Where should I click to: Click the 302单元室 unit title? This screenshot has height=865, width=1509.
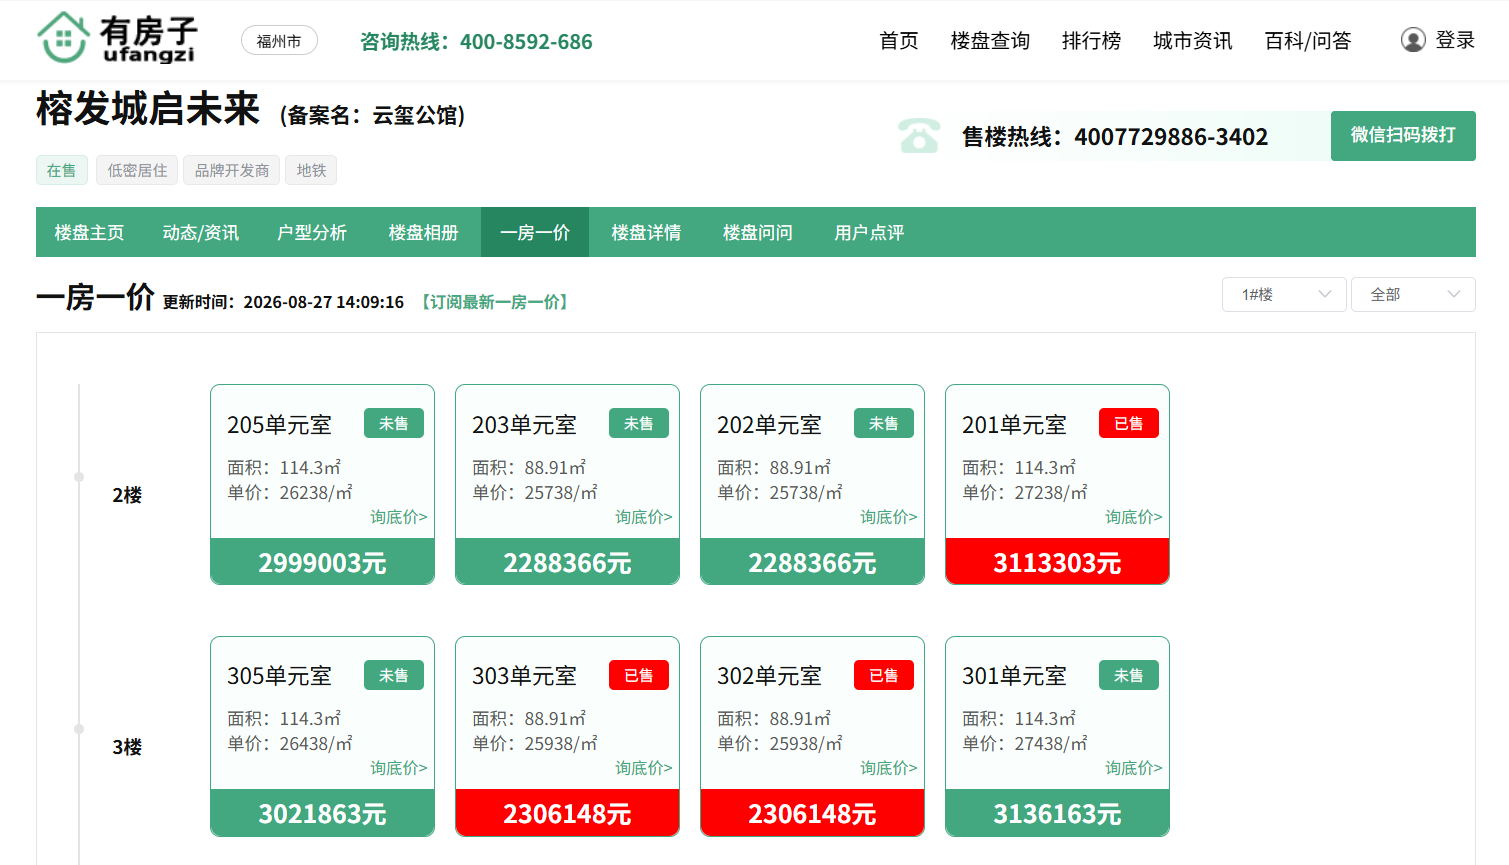tap(769, 676)
